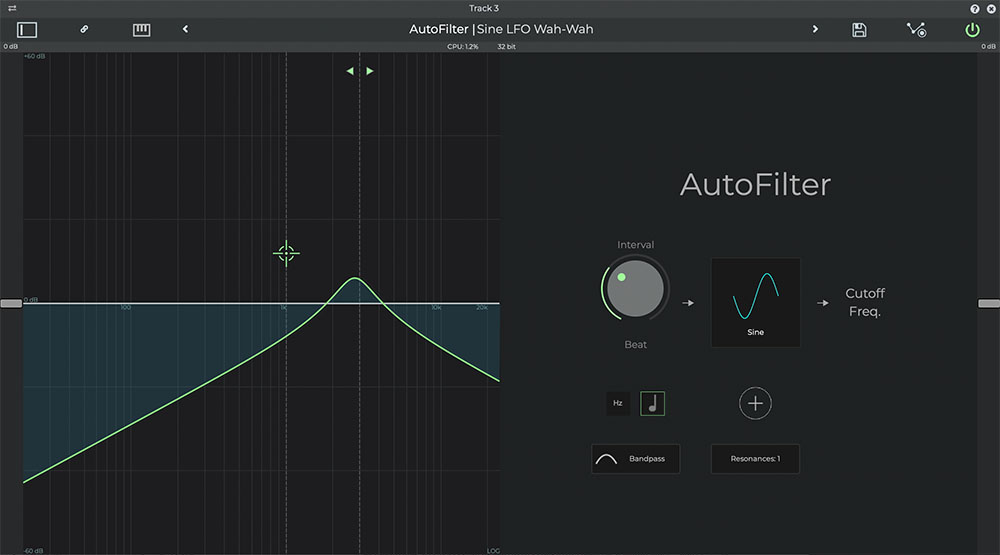Enable beat-synced note rate mode
Screen dimensions: 1000x555
point(652,404)
